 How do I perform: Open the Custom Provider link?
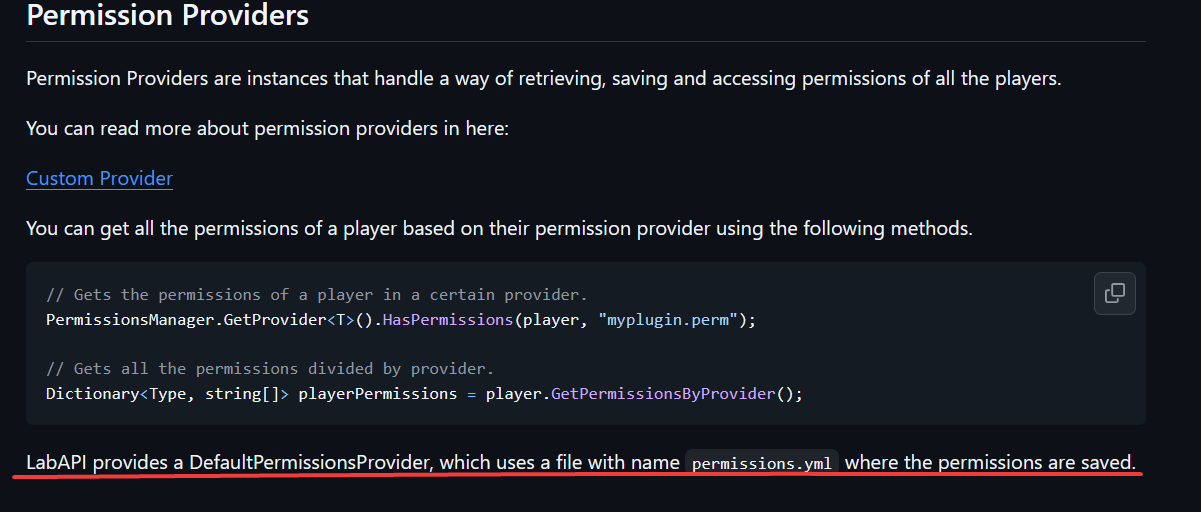coord(99,178)
